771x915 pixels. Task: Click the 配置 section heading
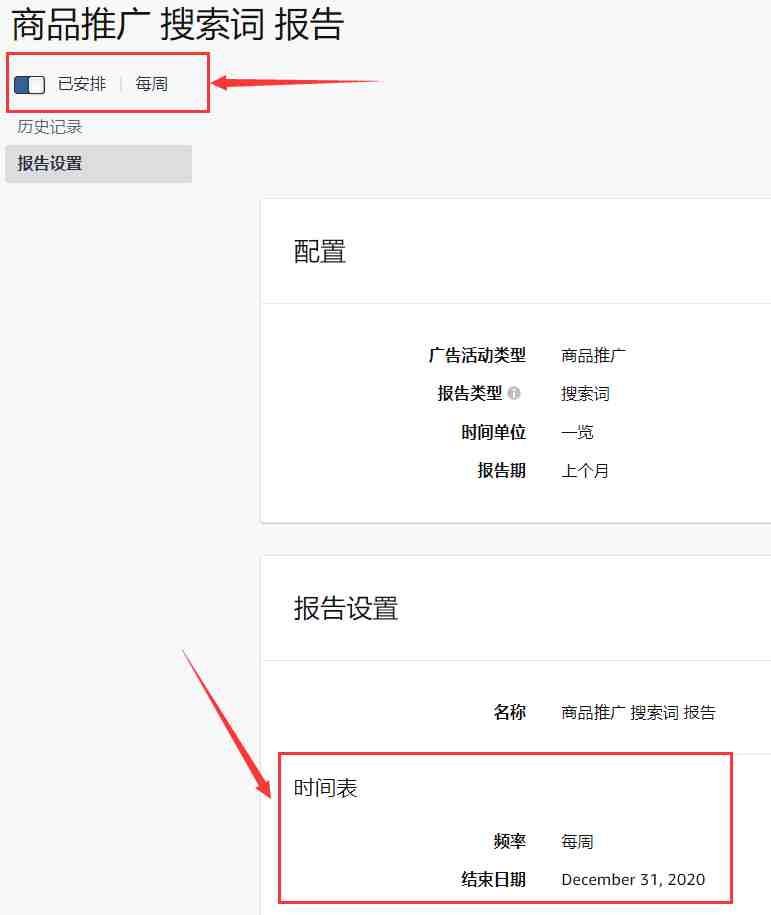tap(320, 252)
